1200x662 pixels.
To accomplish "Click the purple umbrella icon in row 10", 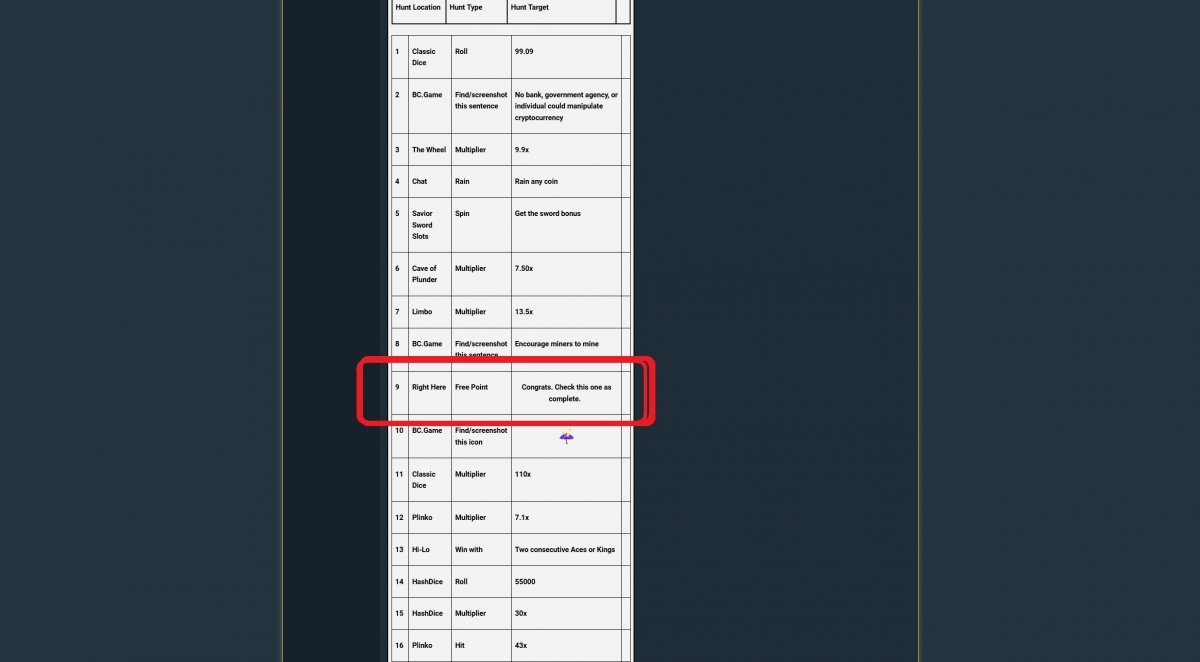I will pyautogui.click(x=566, y=436).
